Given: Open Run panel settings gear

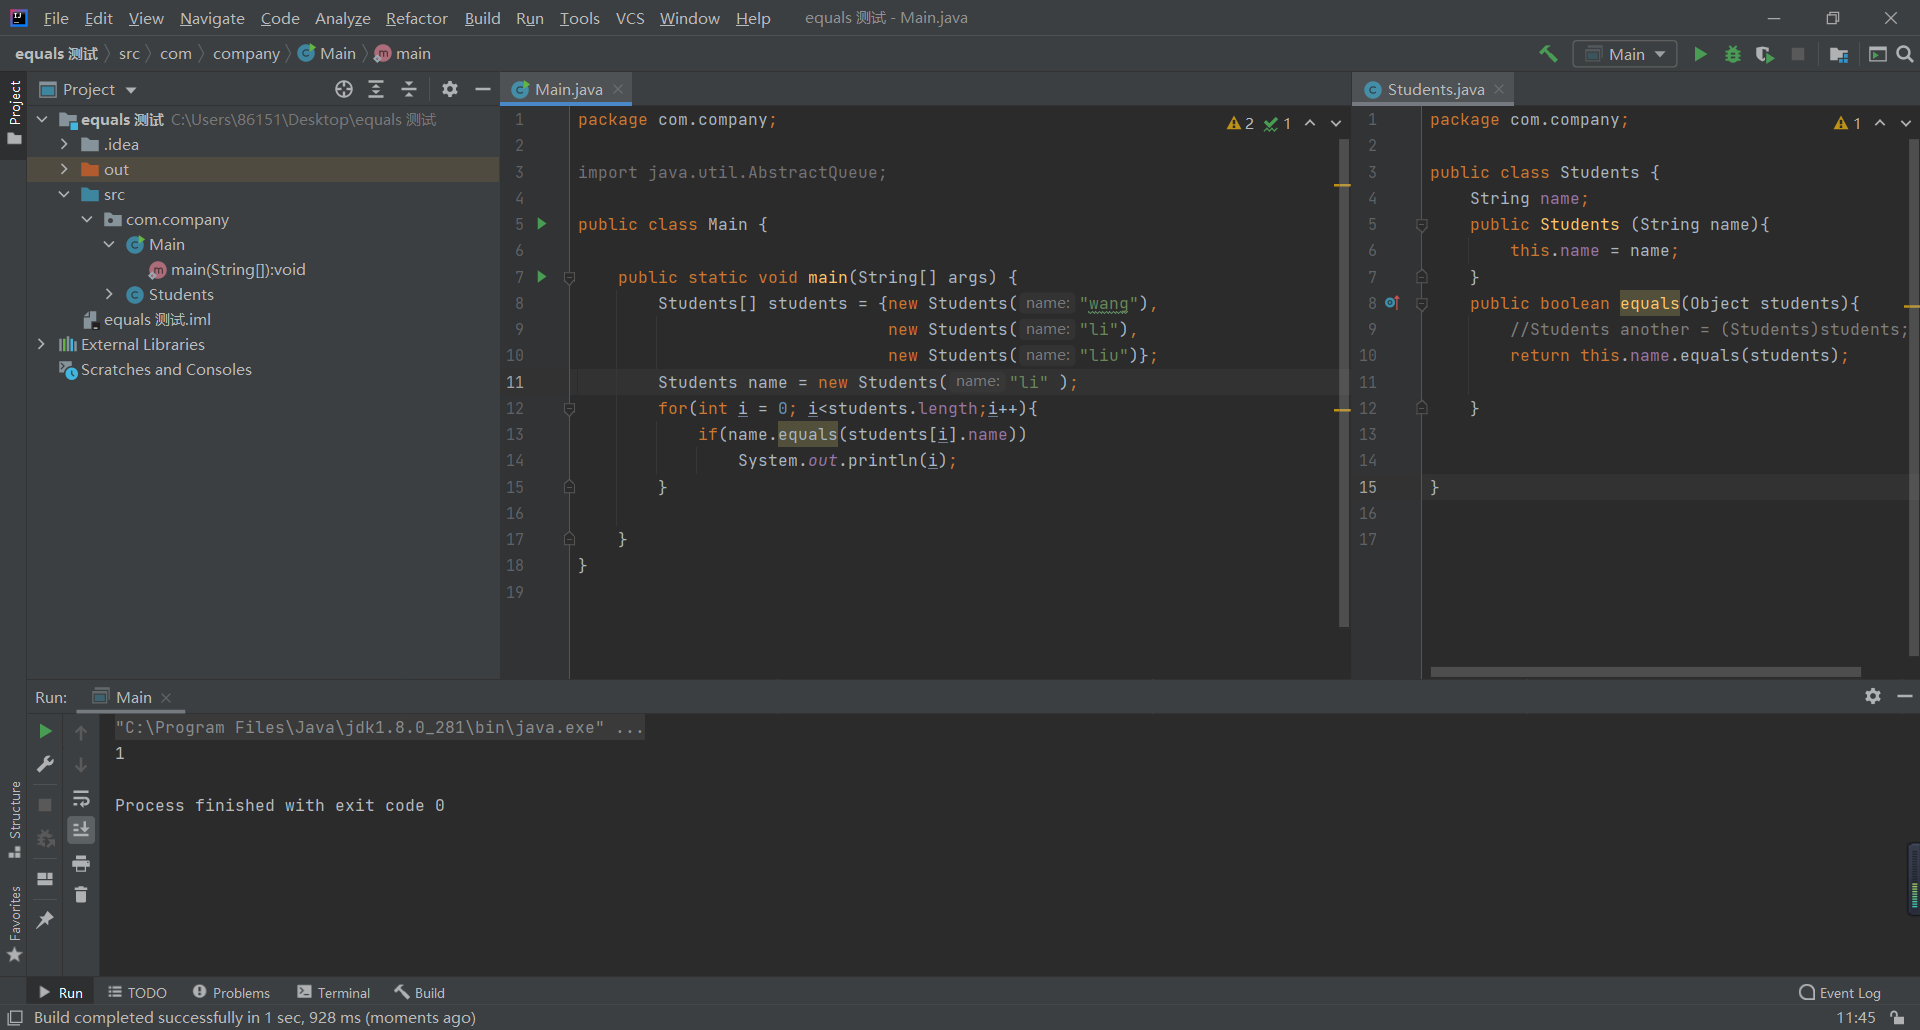Looking at the screenshot, I should pos(1873,696).
